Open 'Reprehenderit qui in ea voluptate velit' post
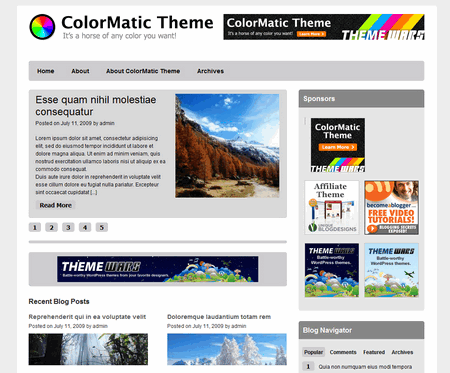The width and height of the screenshot is (450, 373). pyautogui.click(x=87, y=317)
